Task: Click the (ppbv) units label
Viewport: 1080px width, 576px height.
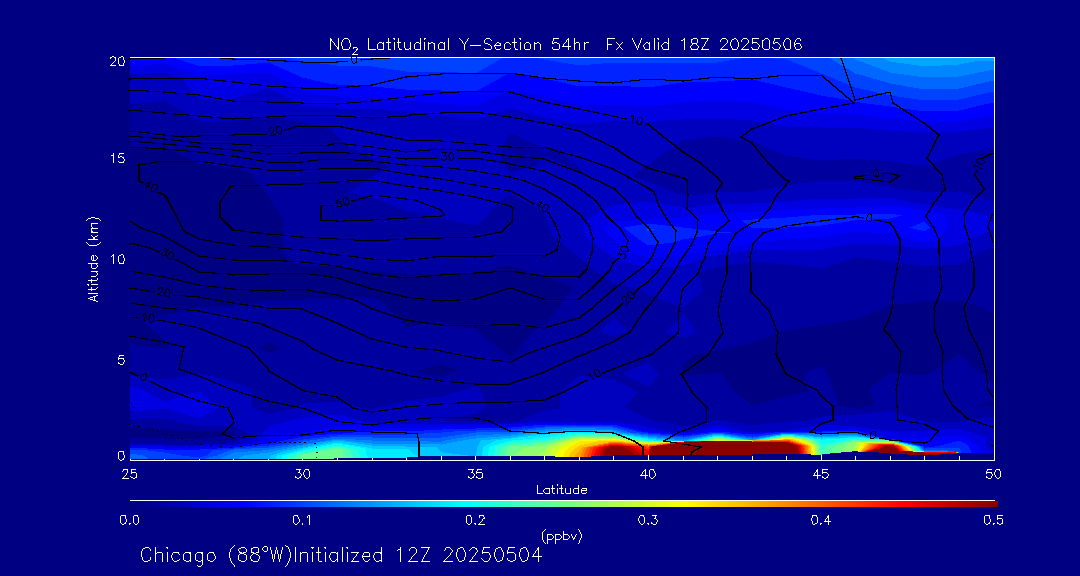Action: point(561,536)
